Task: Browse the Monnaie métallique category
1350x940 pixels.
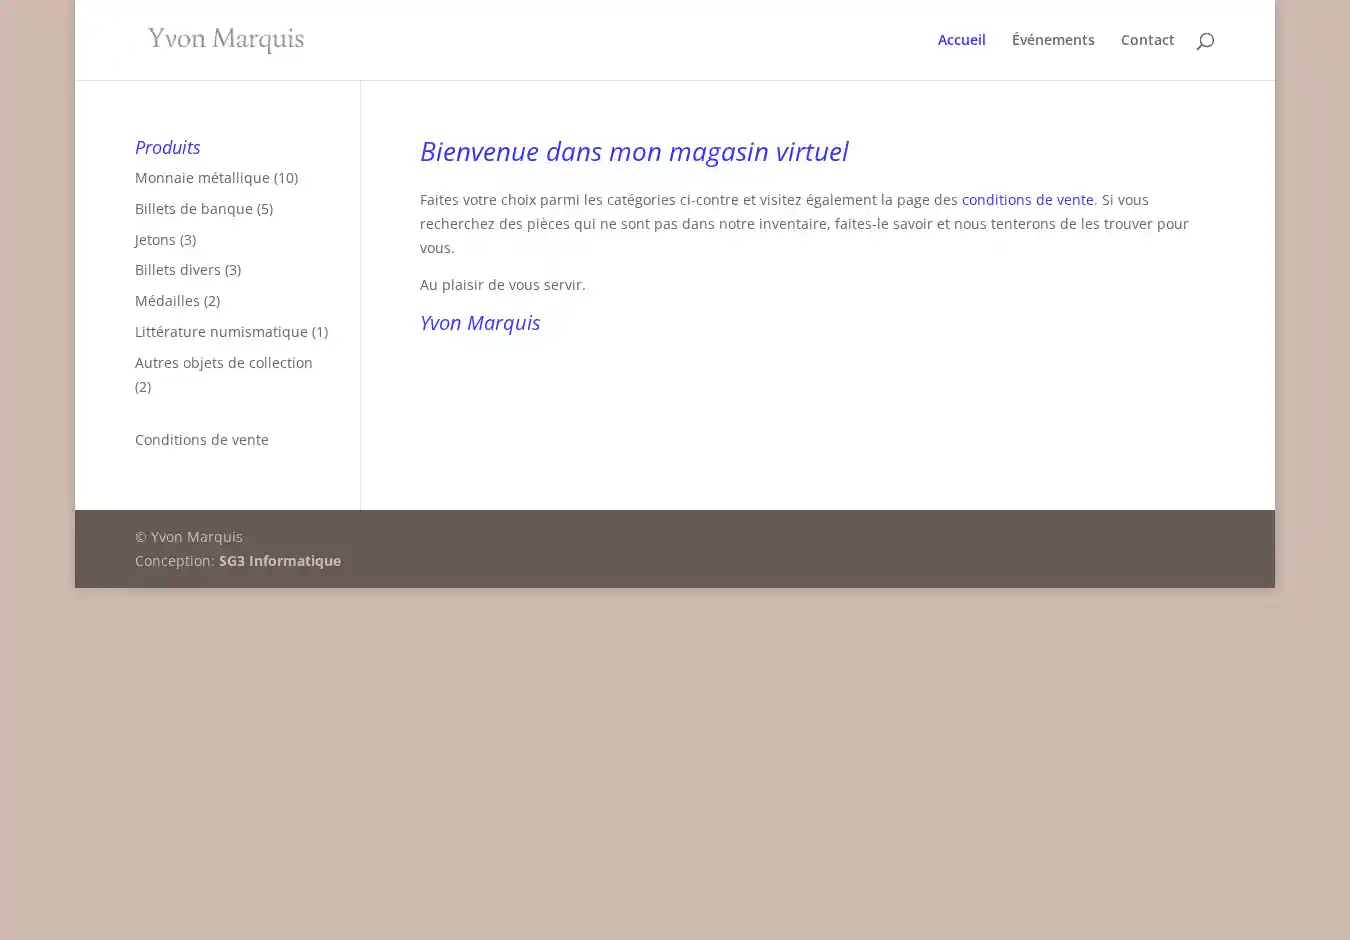Action: (x=202, y=178)
